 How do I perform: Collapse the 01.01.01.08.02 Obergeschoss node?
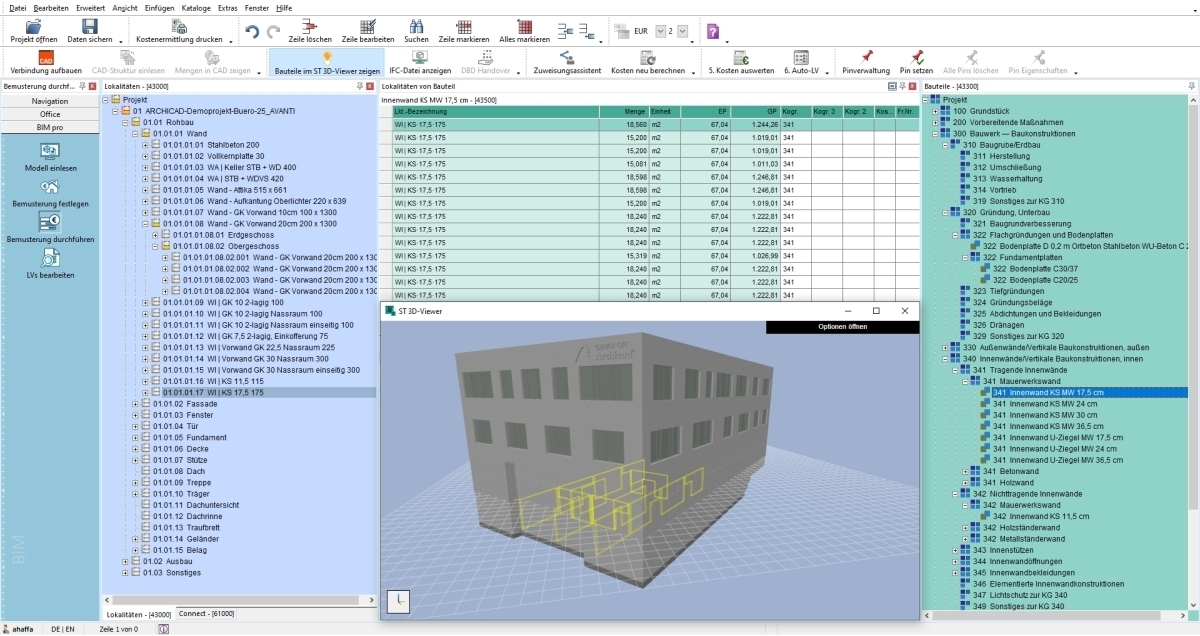pos(156,246)
